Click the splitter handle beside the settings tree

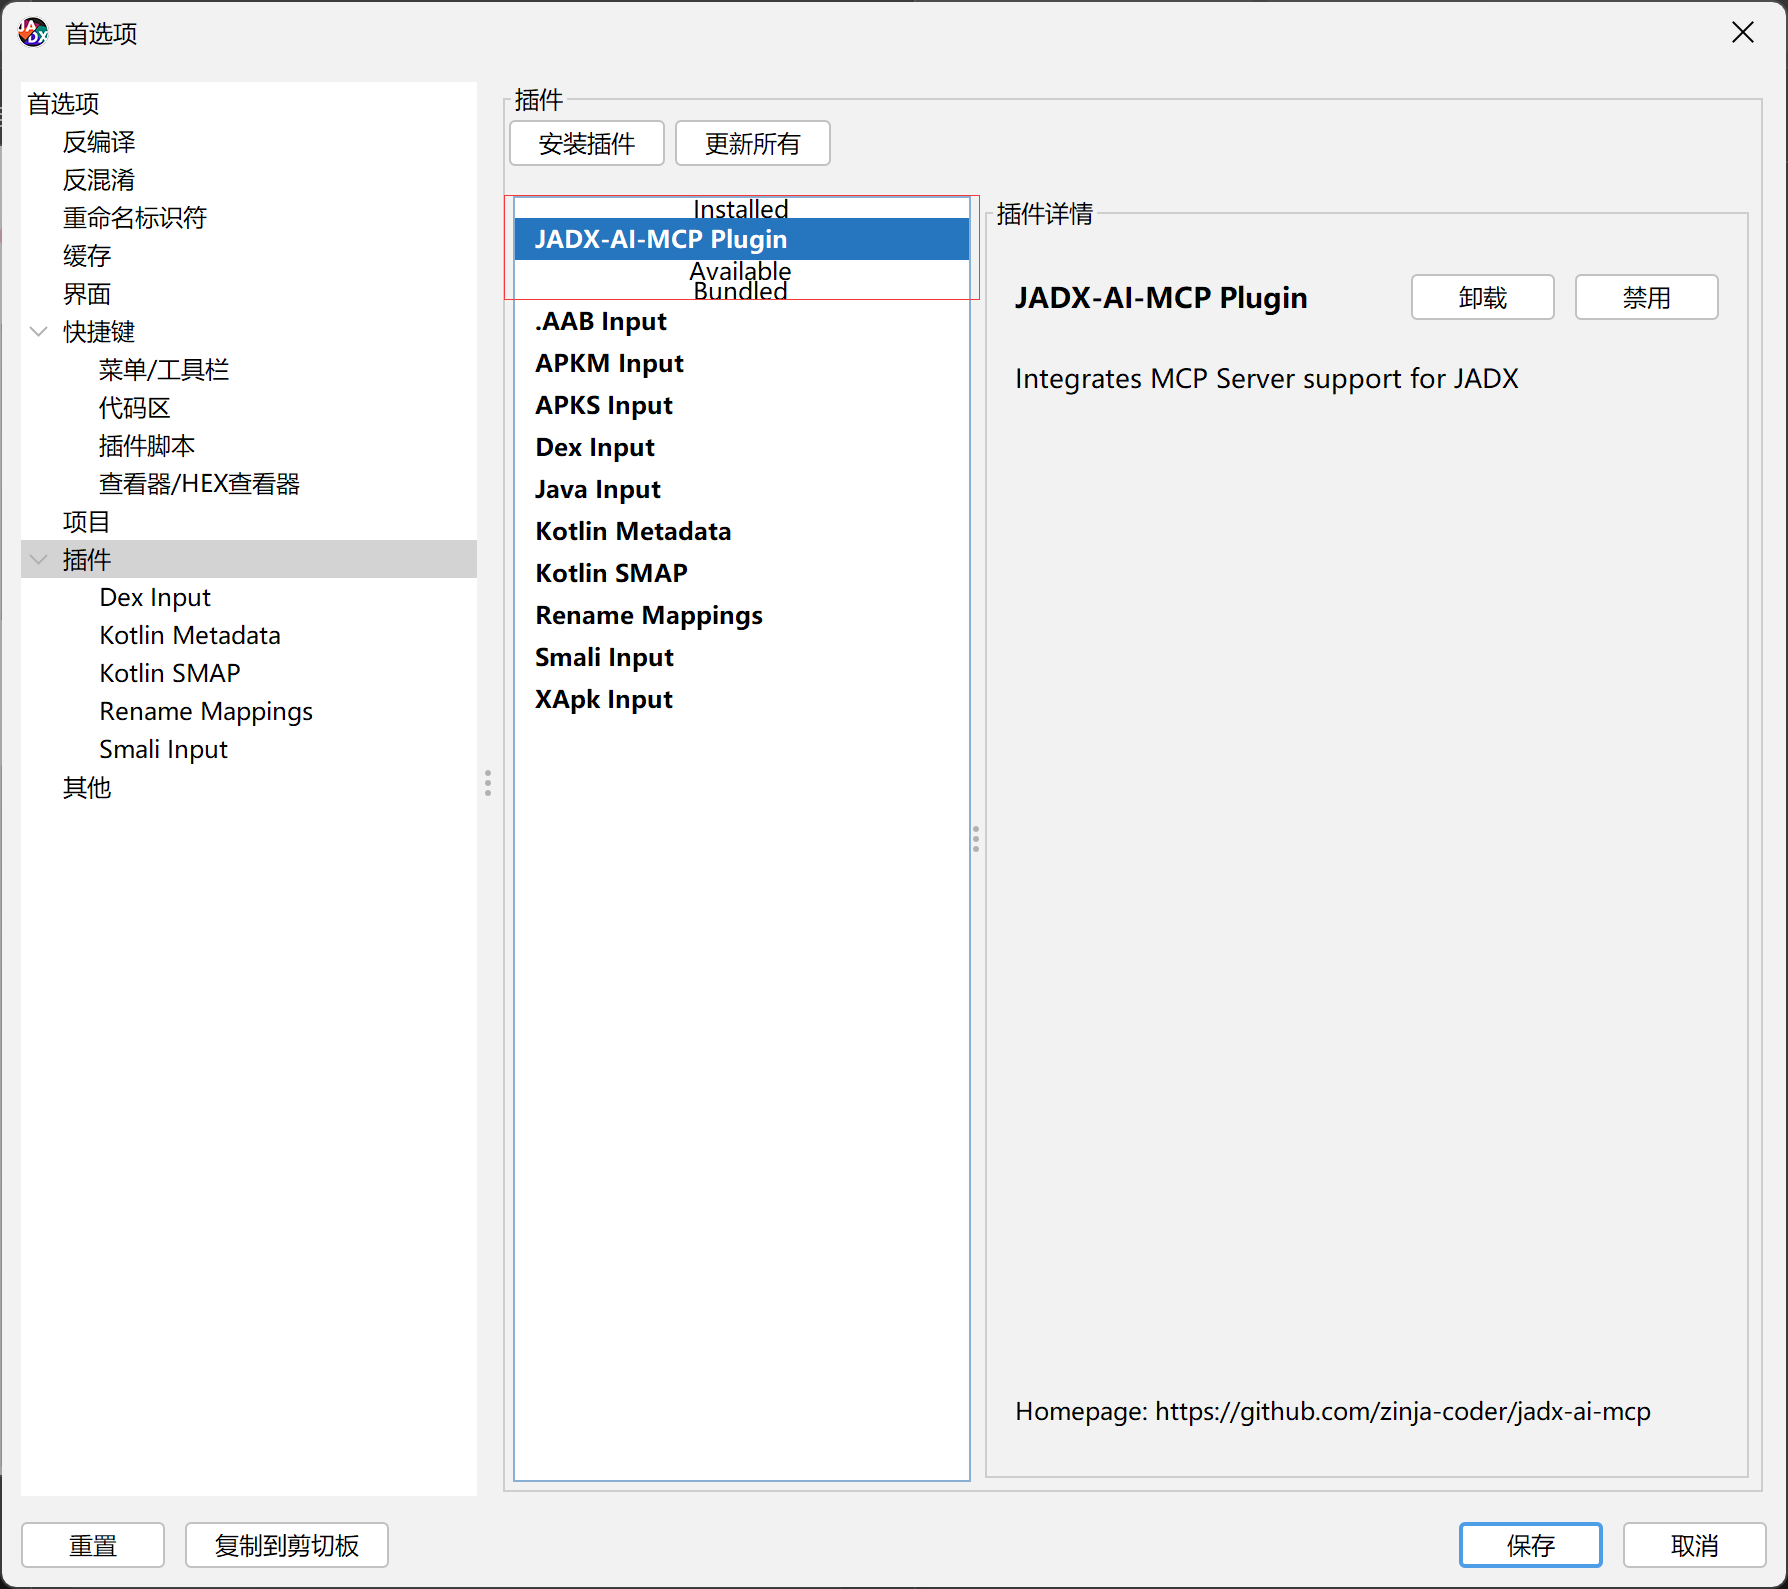(488, 783)
